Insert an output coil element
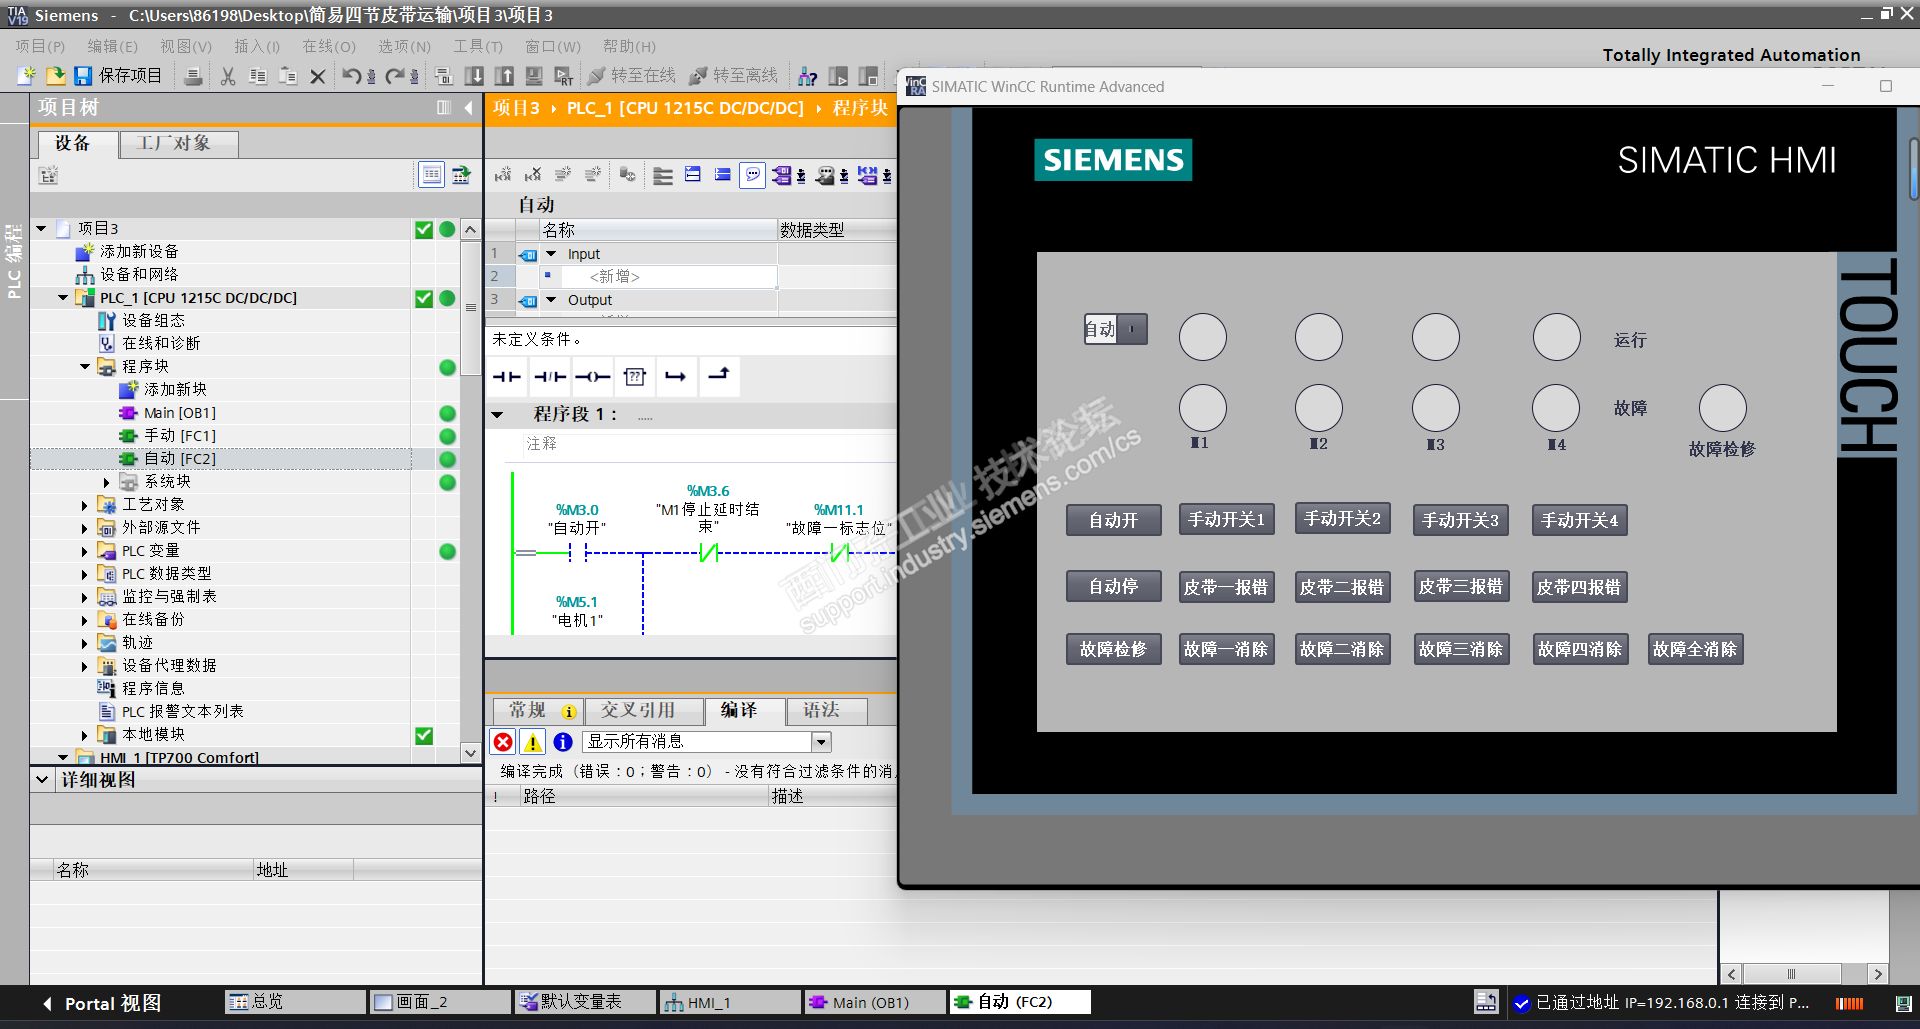1920x1029 pixels. [592, 376]
